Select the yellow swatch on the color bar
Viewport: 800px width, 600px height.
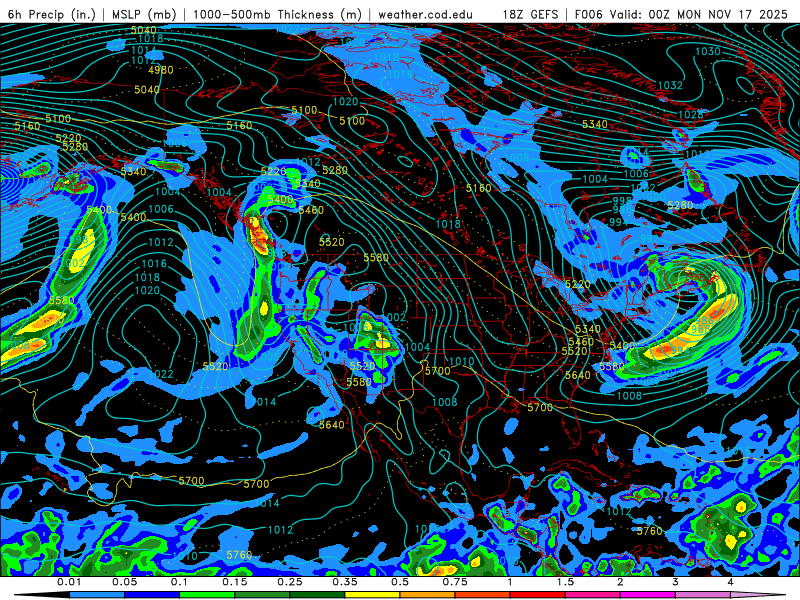pyautogui.click(x=372, y=595)
